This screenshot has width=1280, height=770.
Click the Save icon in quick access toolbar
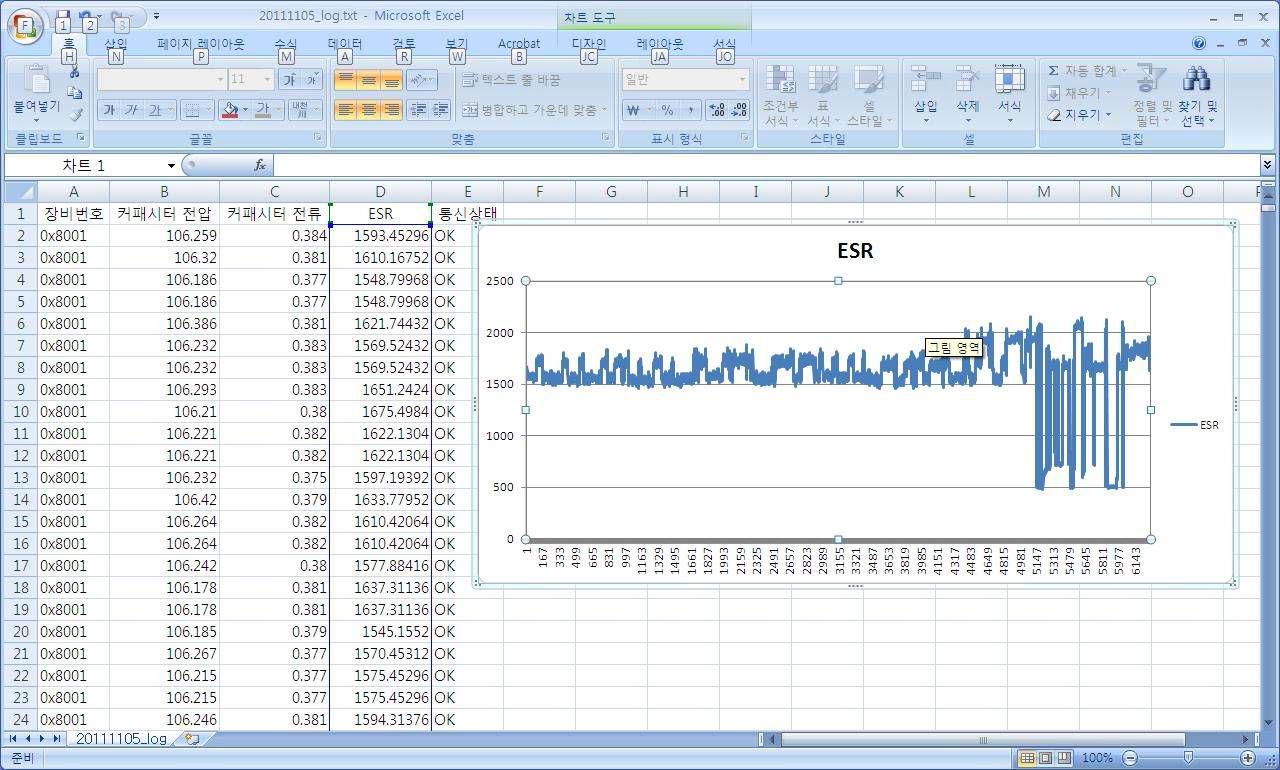tap(63, 17)
